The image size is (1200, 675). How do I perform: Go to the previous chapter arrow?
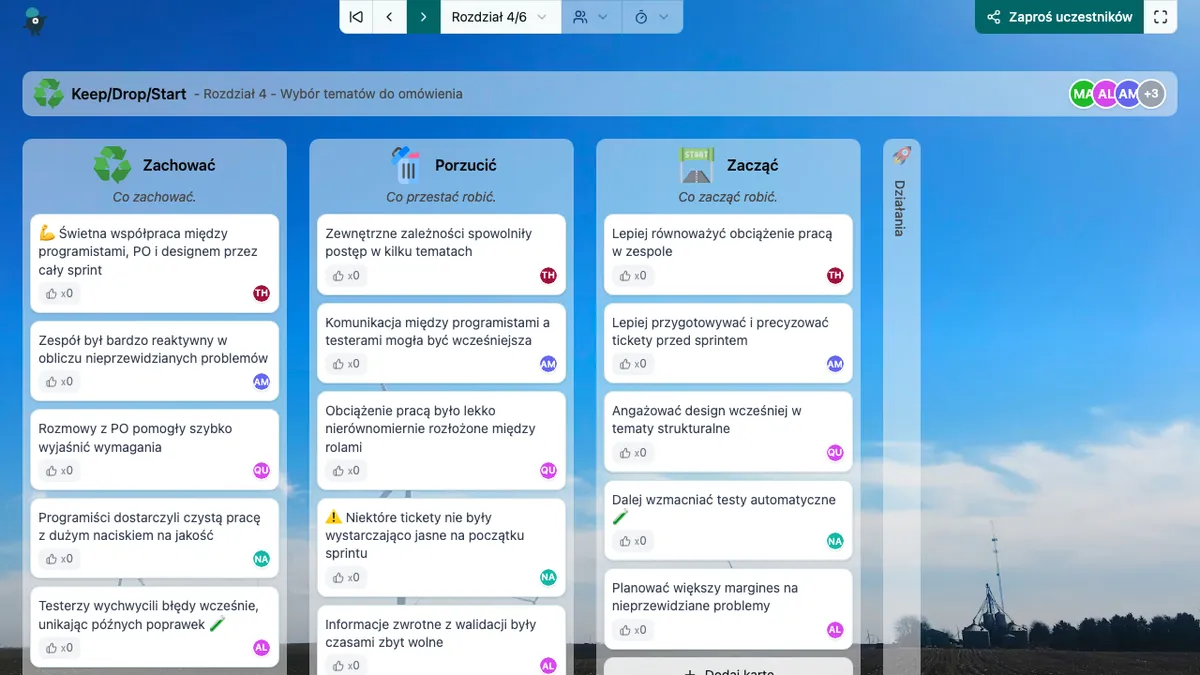point(390,17)
